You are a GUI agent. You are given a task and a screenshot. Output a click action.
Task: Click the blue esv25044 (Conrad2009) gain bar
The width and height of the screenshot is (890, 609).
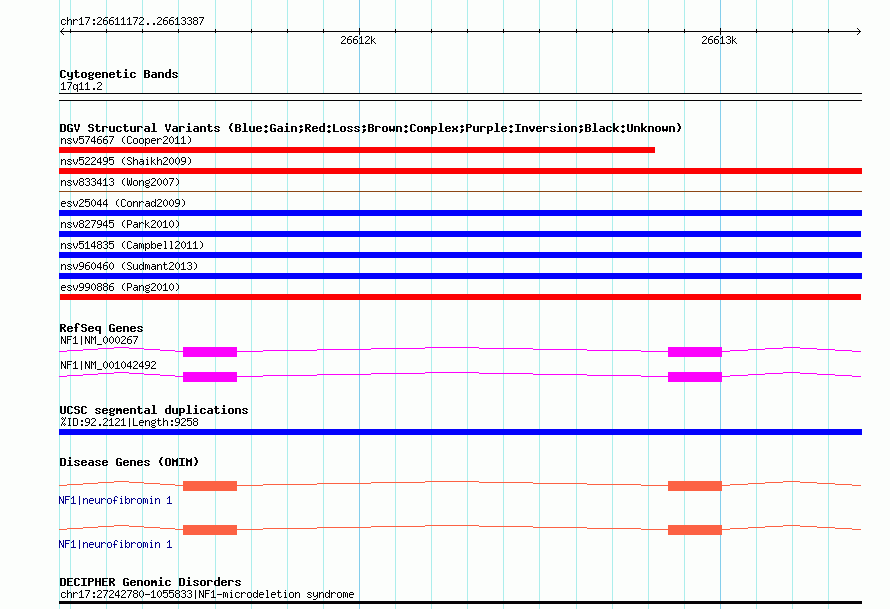coord(460,213)
